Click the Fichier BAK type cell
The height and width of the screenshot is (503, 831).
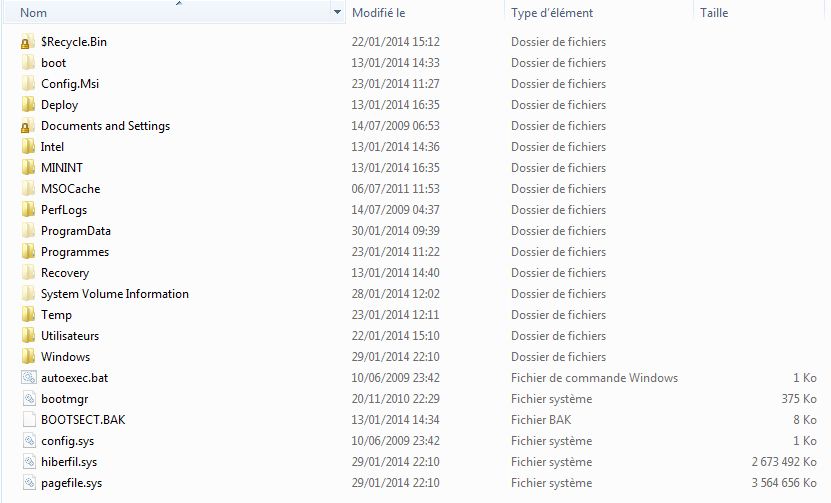pos(541,420)
